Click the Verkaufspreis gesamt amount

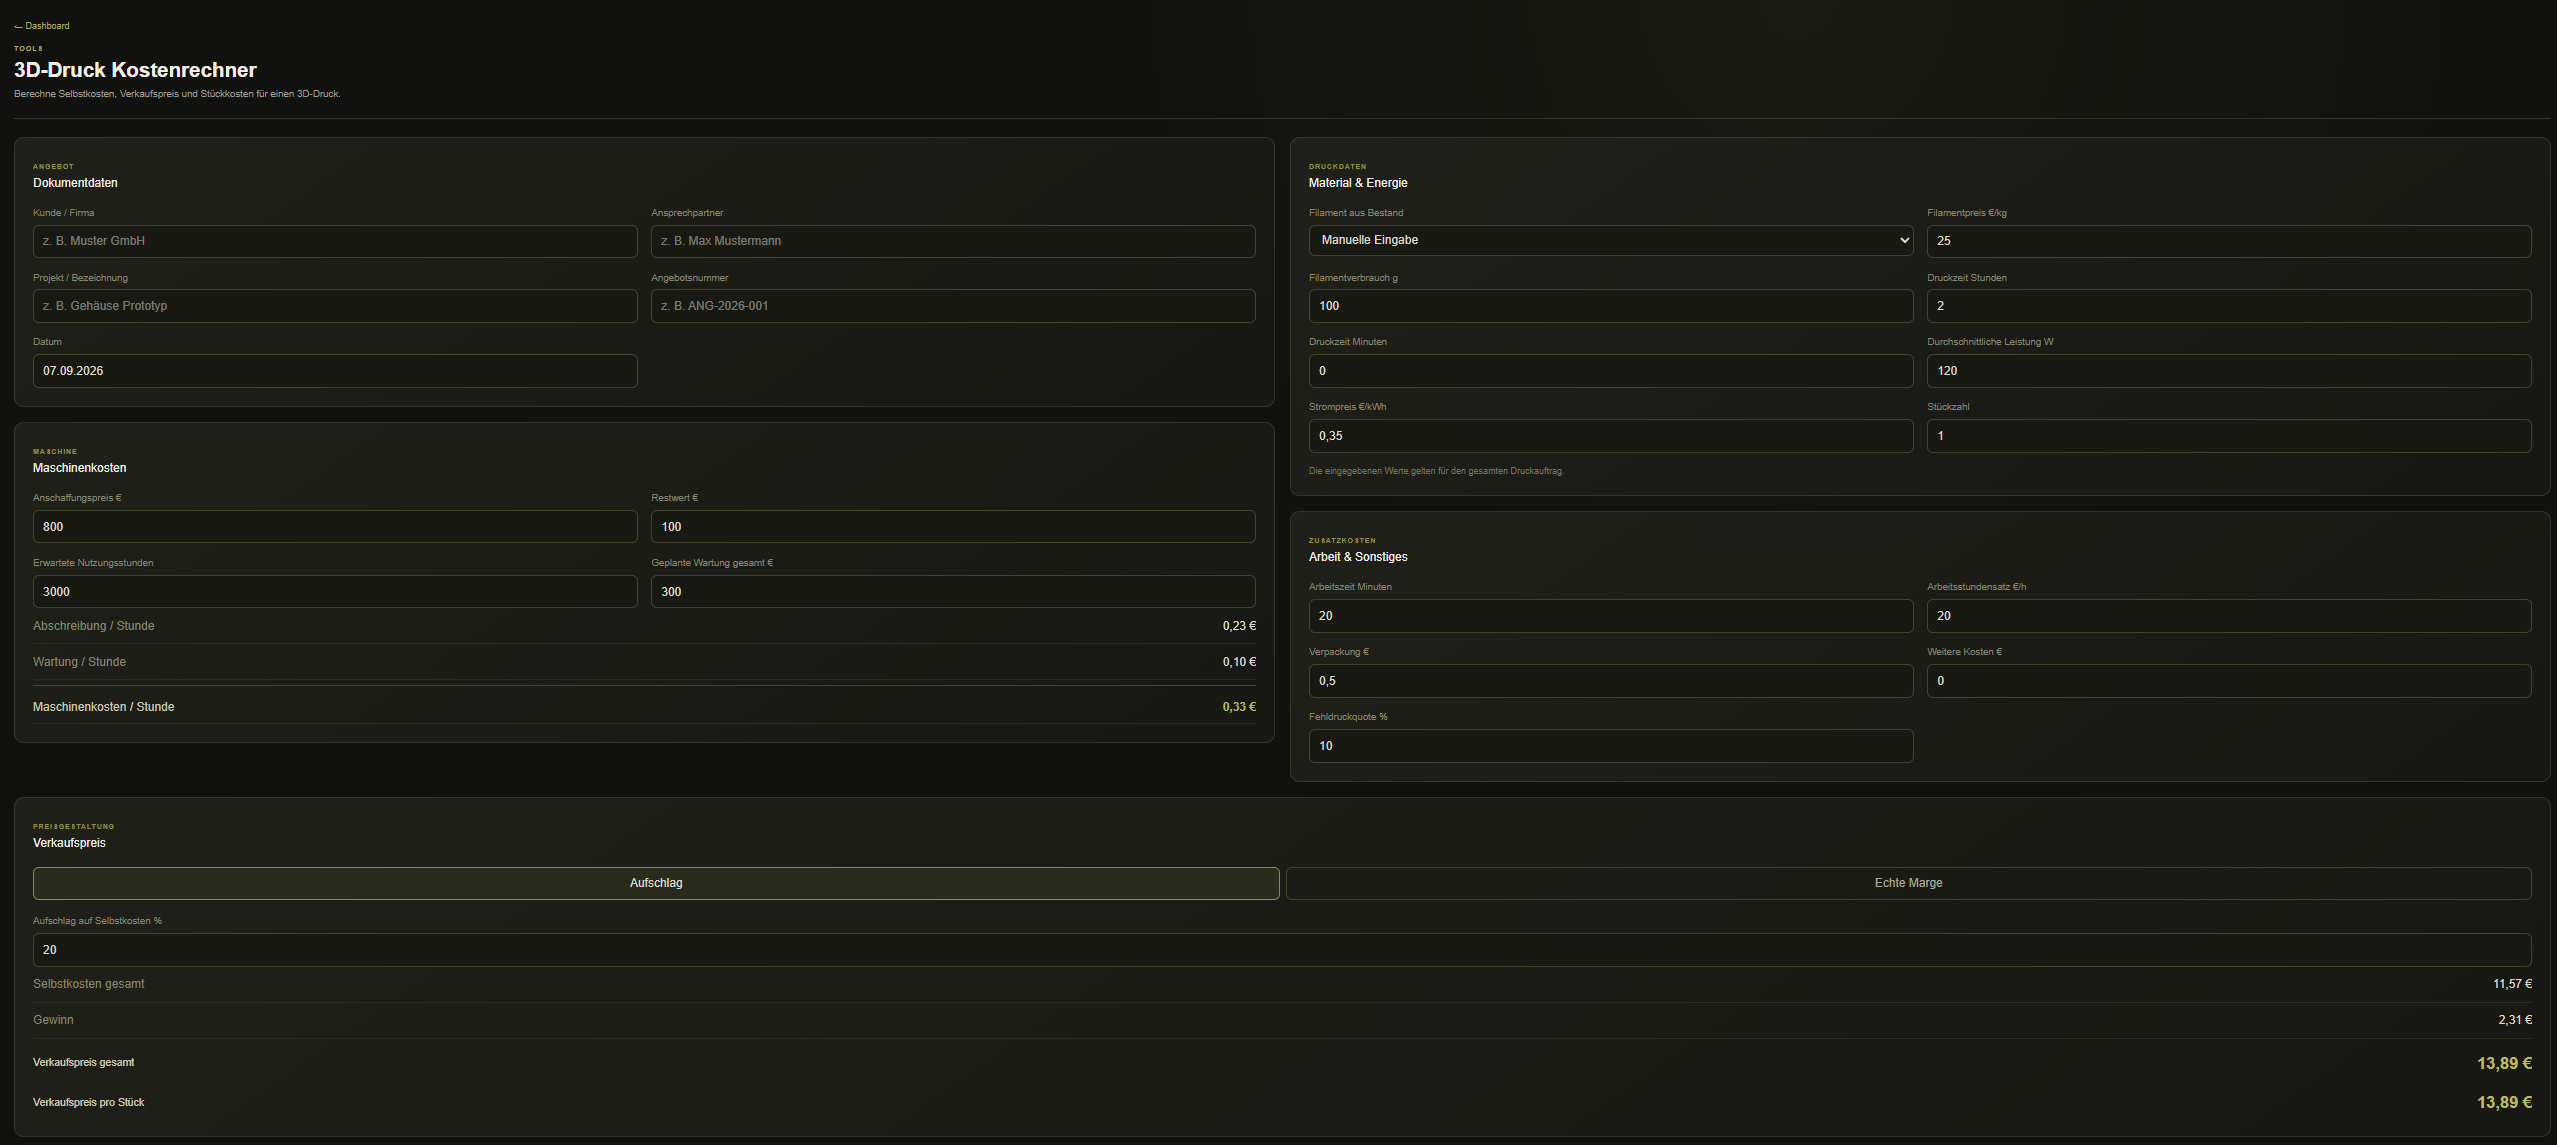[x=2504, y=1063]
